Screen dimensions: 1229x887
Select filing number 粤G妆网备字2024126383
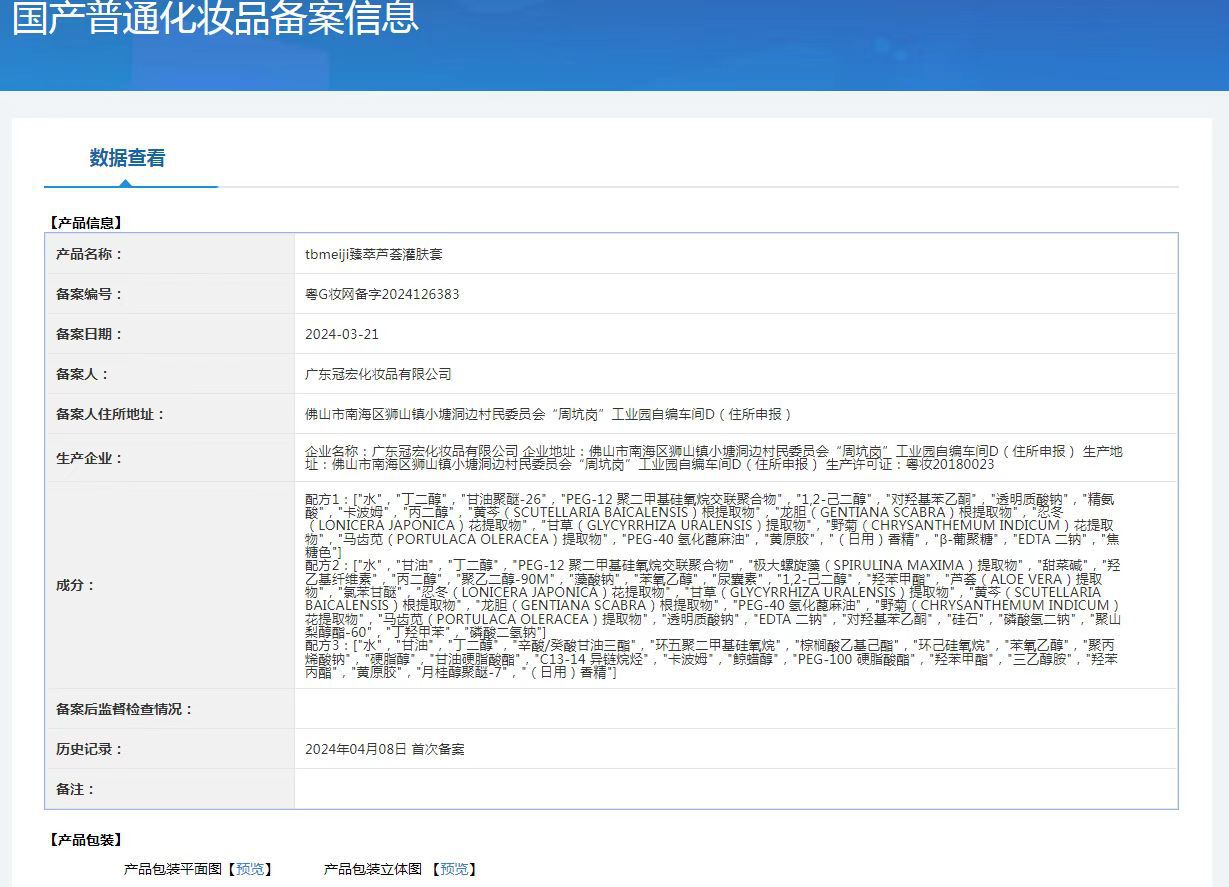[382, 294]
